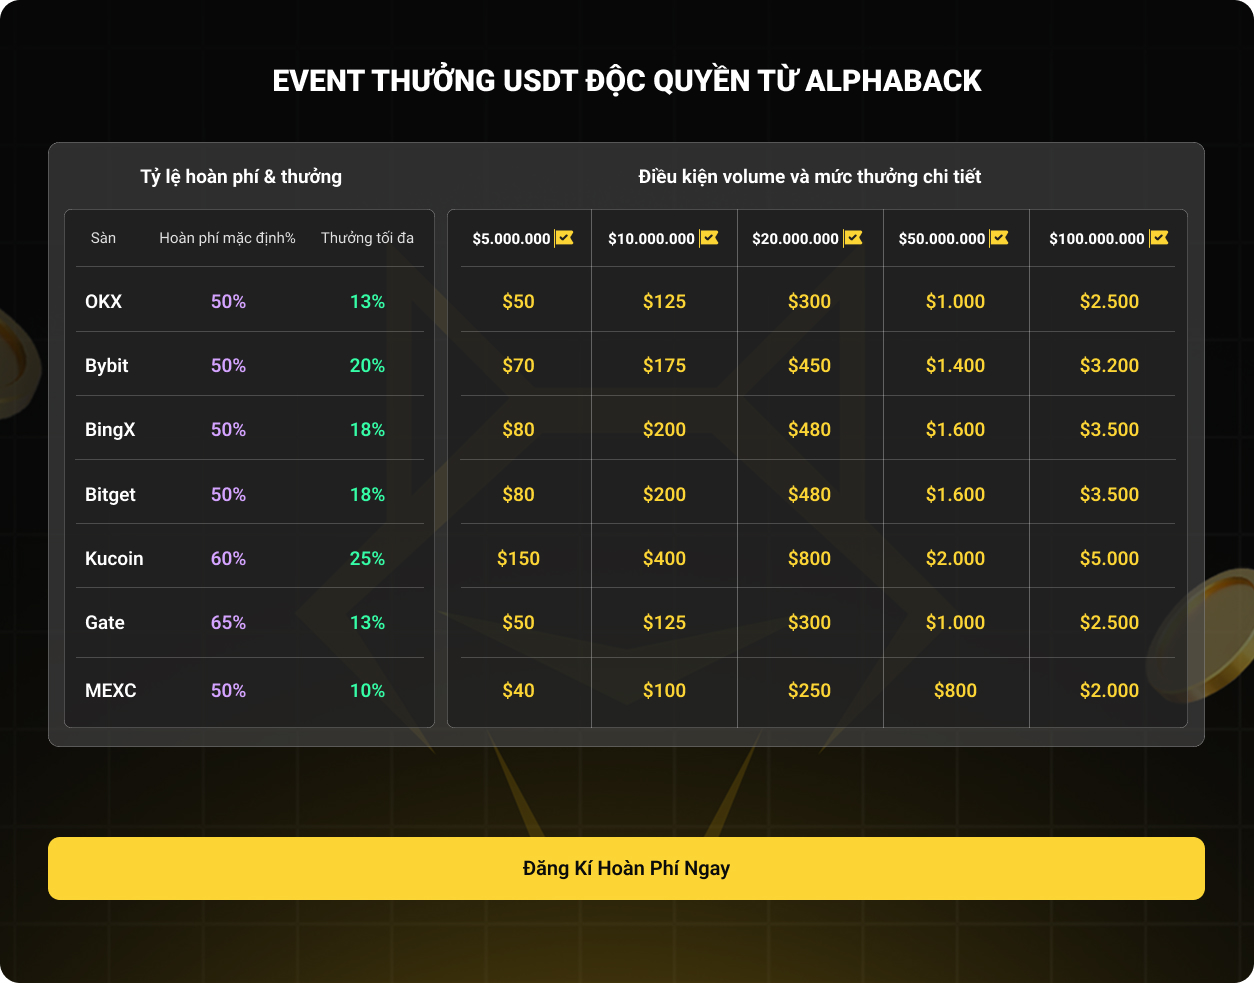Click the $5.000 Kucoin reward cell
The height and width of the screenshot is (983, 1254).
pyautogui.click(x=1109, y=558)
